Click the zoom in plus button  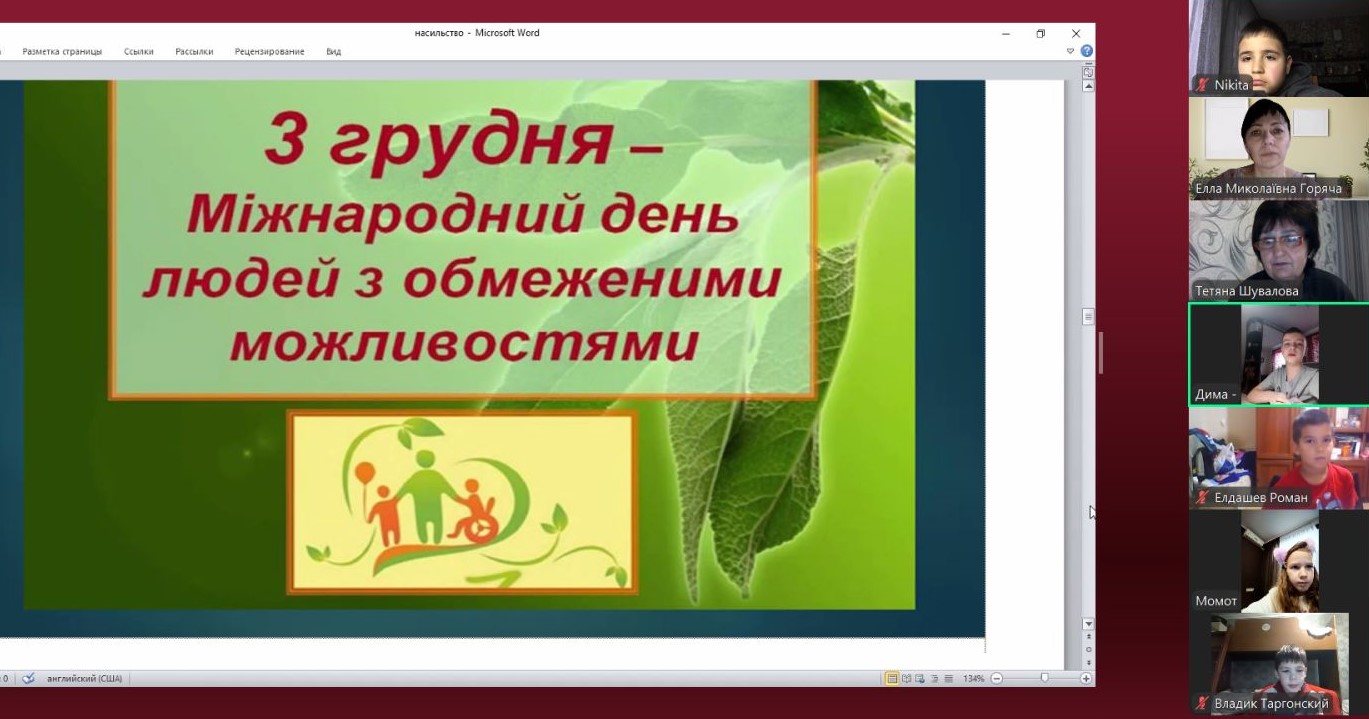(x=1086, y=678)
